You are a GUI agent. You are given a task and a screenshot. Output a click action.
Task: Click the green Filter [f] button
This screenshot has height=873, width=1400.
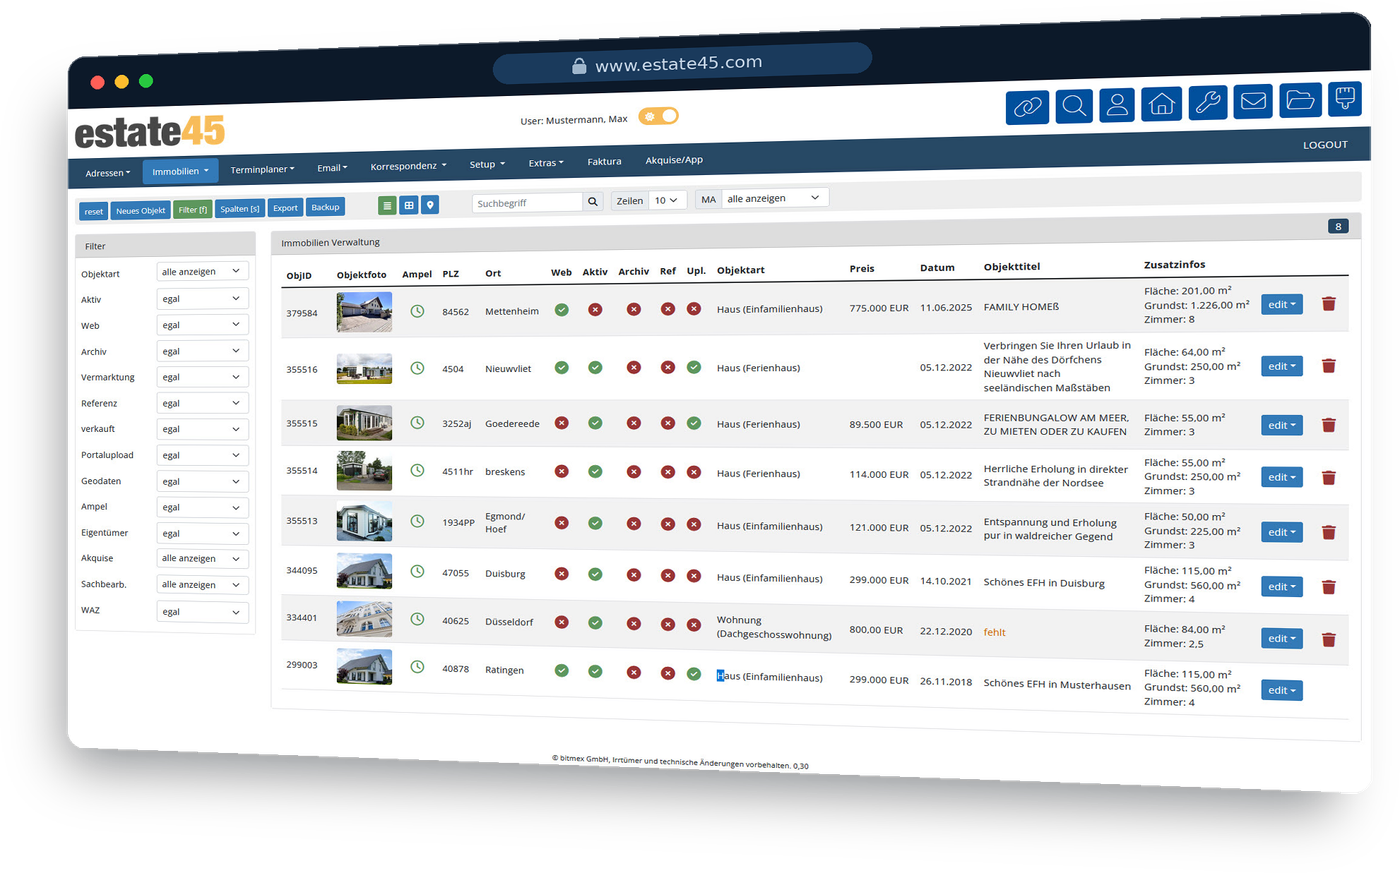192,209
